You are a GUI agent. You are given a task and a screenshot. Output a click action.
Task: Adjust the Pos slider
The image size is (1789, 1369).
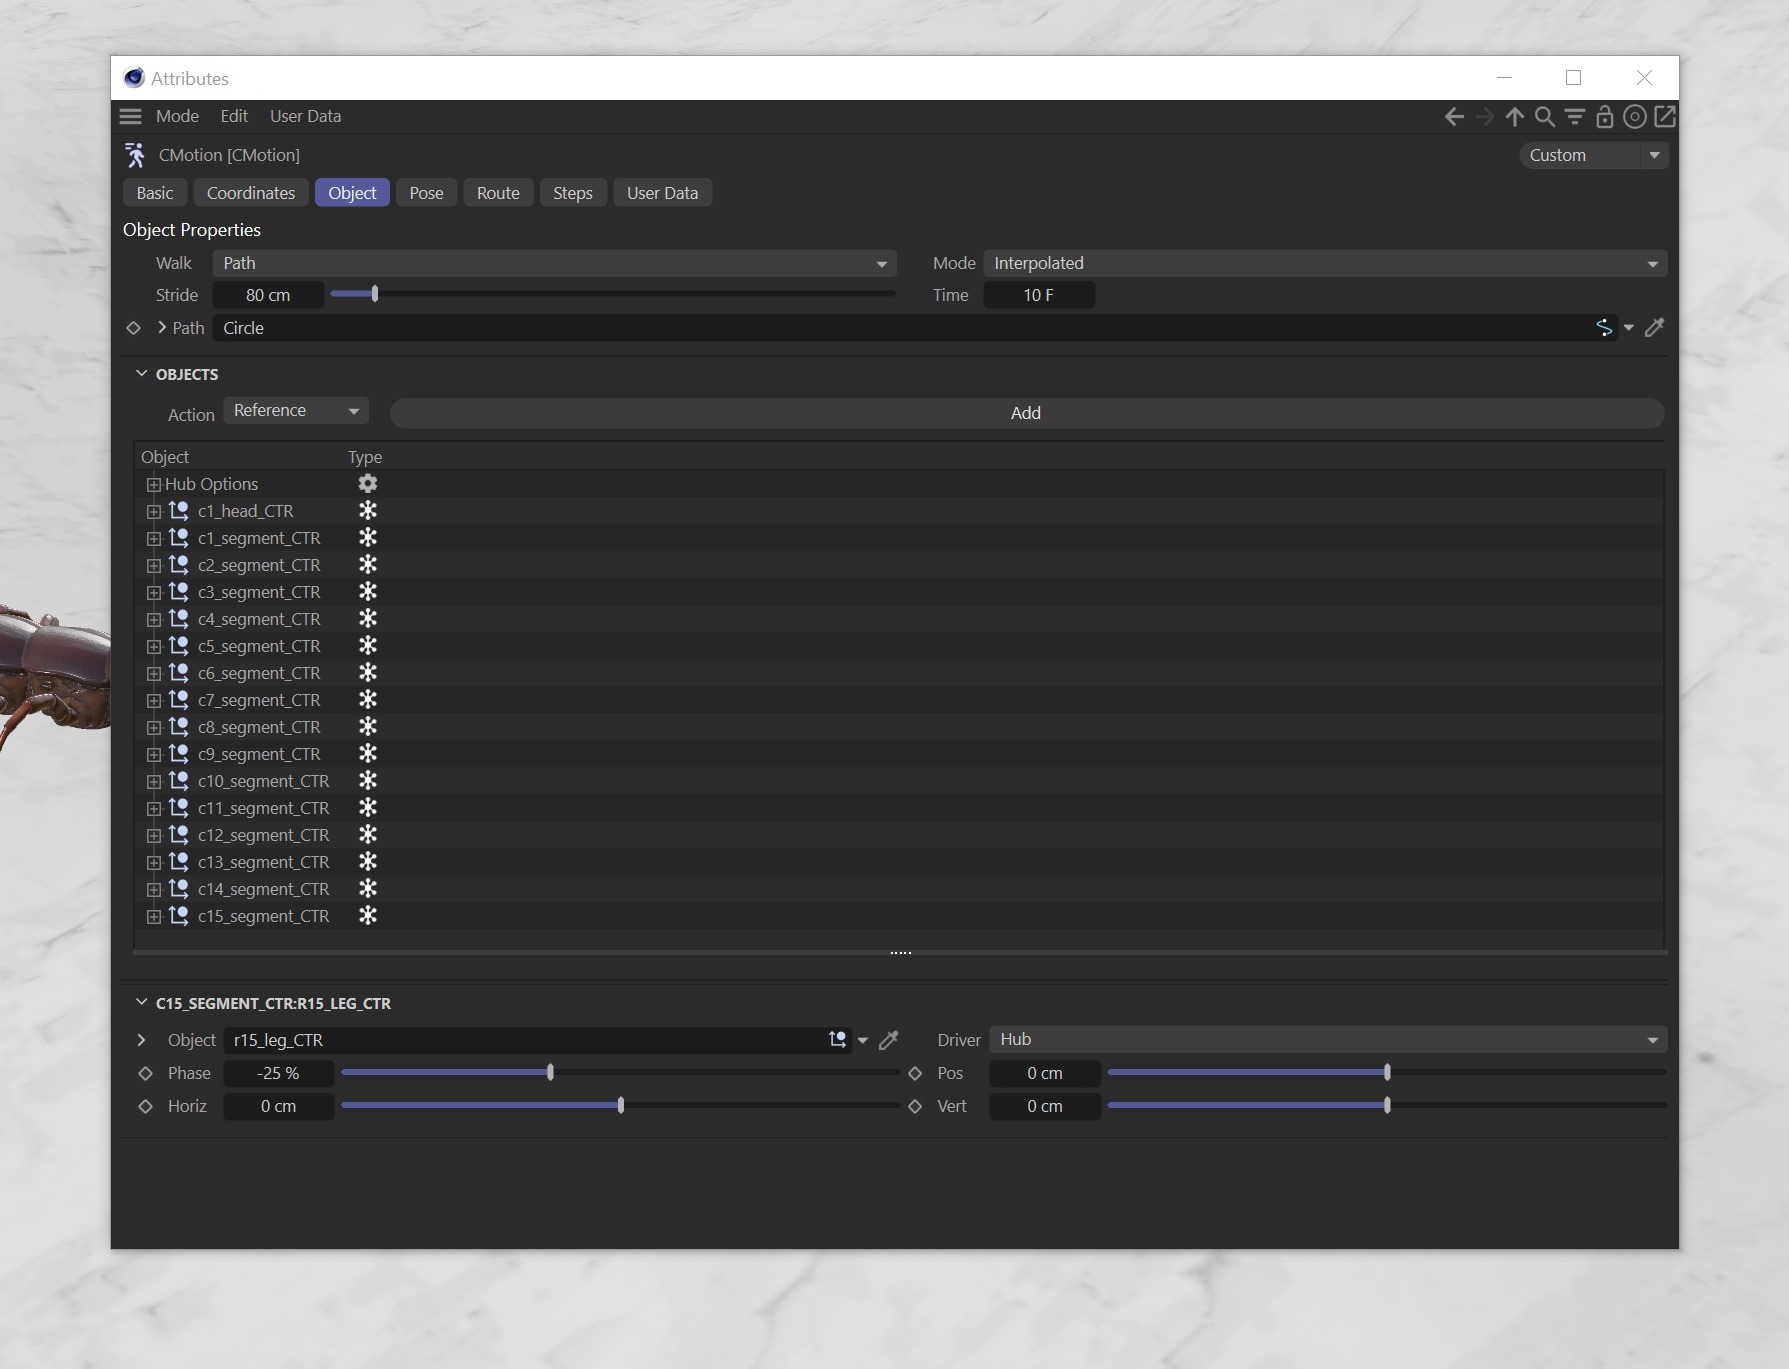click(1387, 1073)
